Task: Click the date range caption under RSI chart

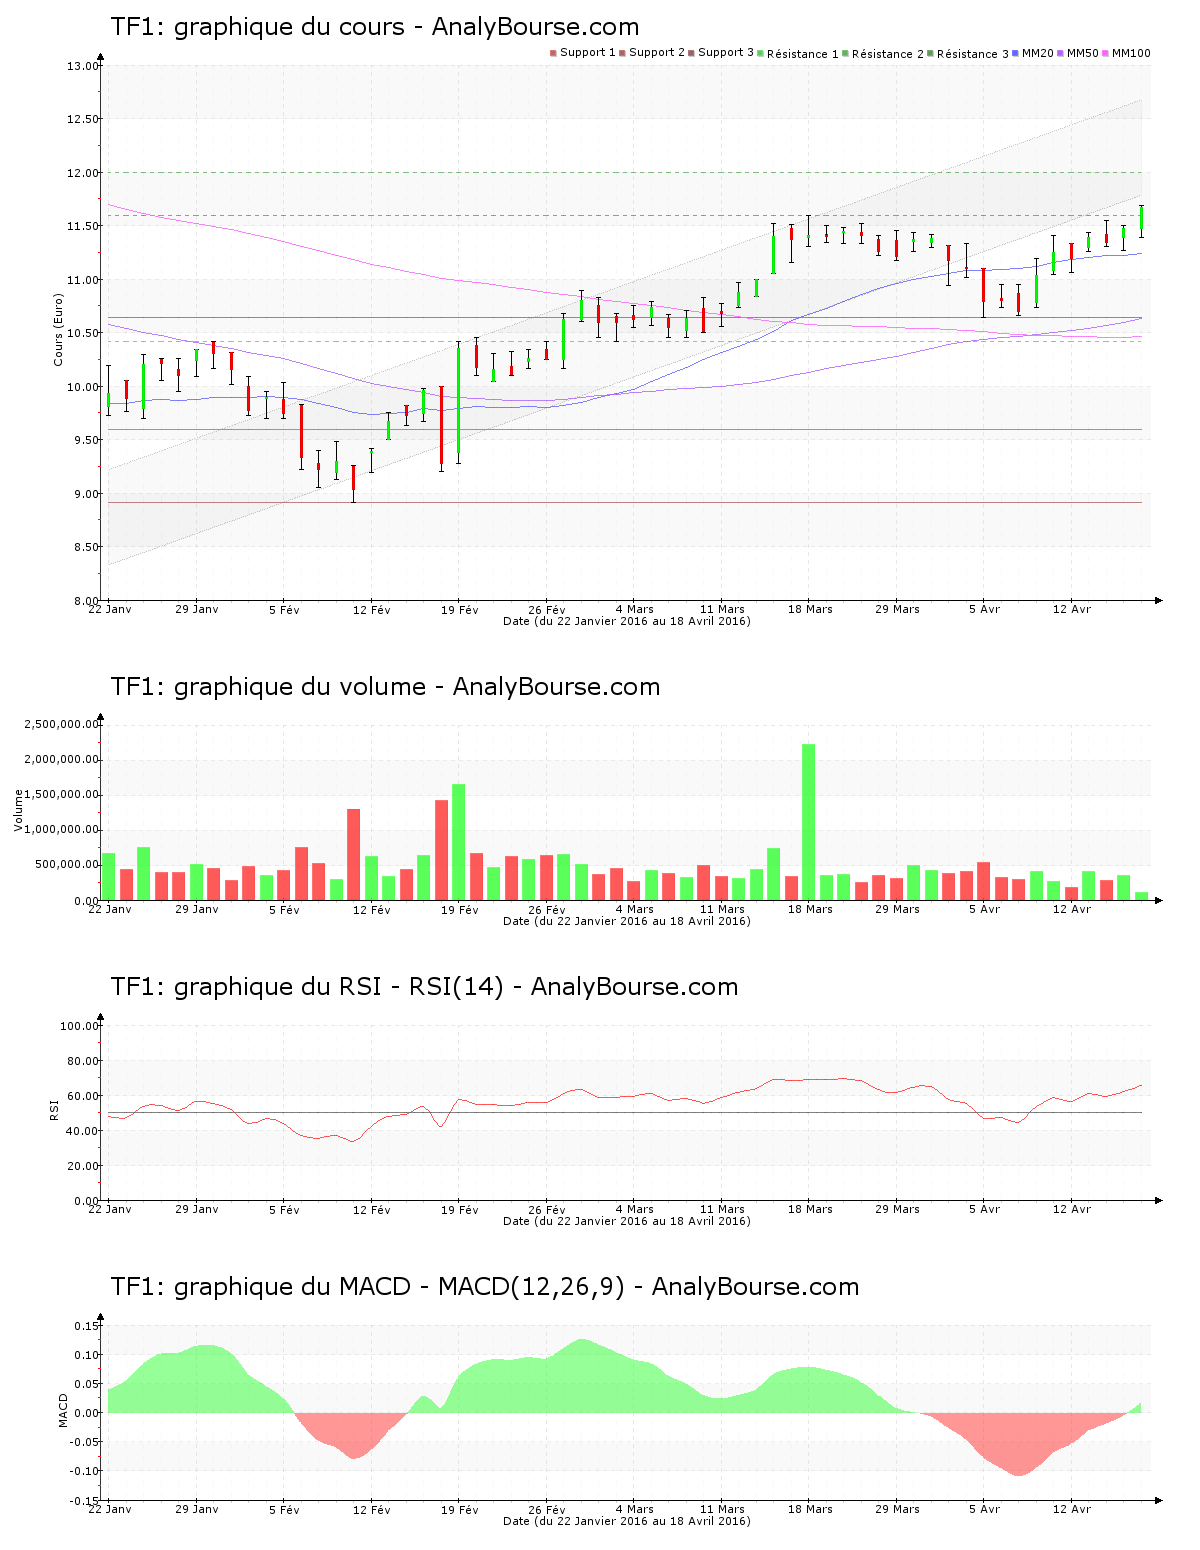Action: click(x=627, y=1221)
